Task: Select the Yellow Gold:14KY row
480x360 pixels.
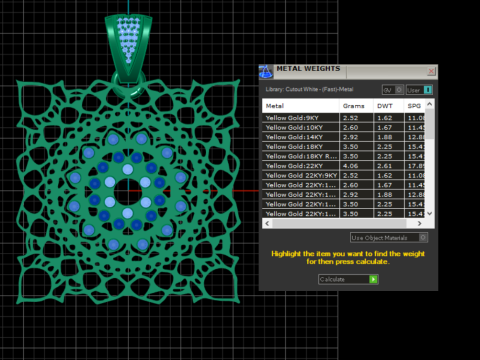Action: [x=344, y=137]
